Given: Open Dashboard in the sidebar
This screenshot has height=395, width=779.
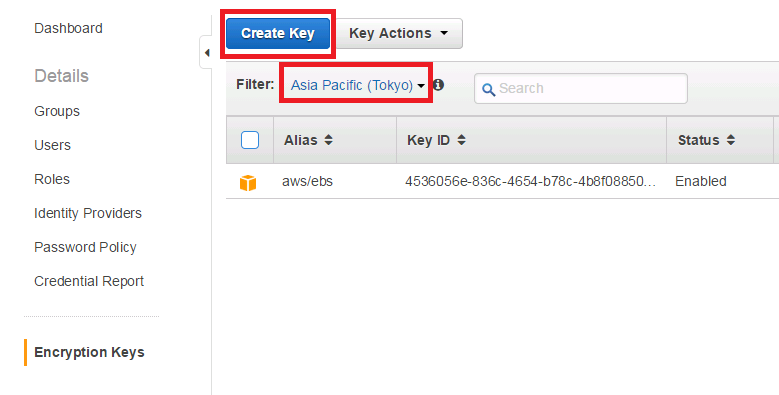Looking at the screenshot, I should (x=68, y=28).
